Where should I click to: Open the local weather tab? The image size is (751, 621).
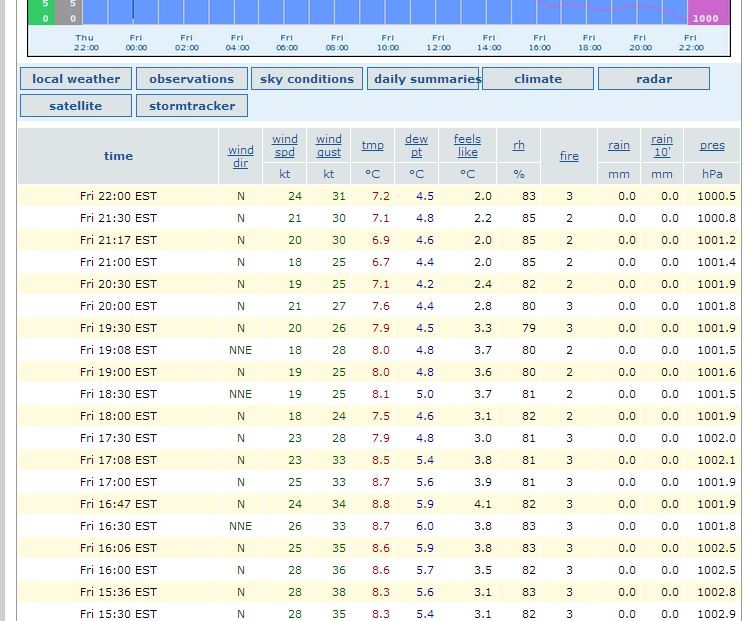tap(76, 79)
